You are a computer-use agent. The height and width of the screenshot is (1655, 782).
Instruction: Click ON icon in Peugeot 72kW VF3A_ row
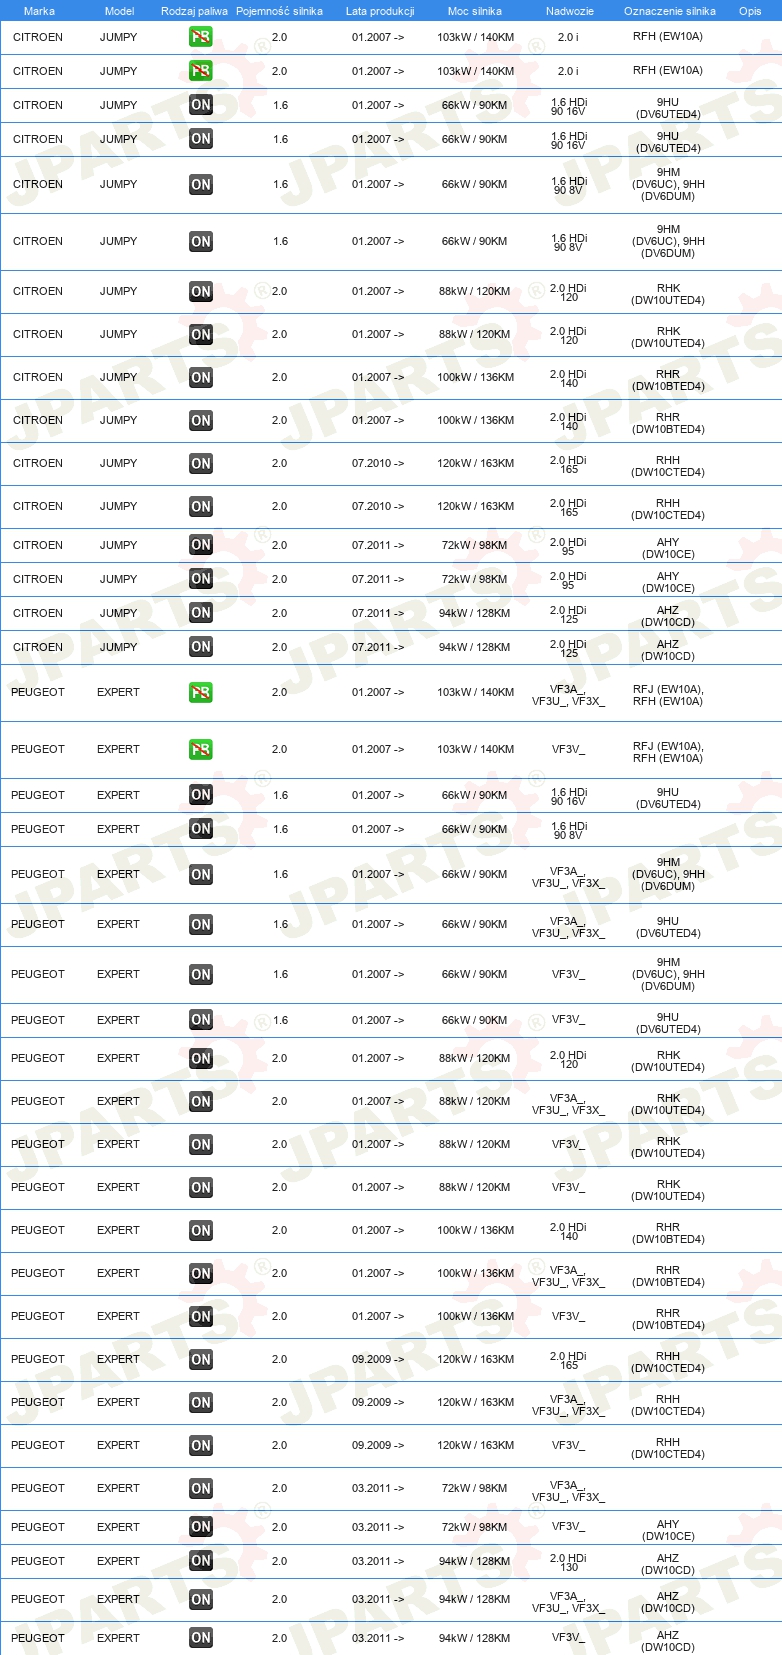coord(201,1488)
